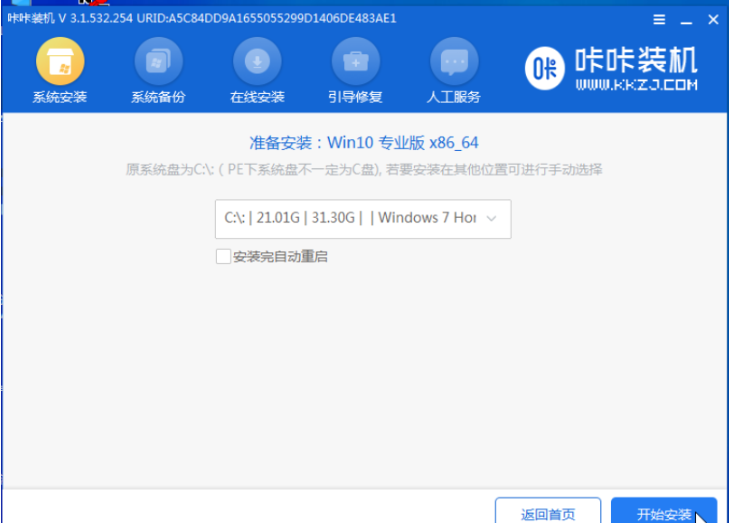Viewport: 730px width, 528px height.
Task: Enable the 安装完自动重启 checkbox
Action: (x=223, y=257)
